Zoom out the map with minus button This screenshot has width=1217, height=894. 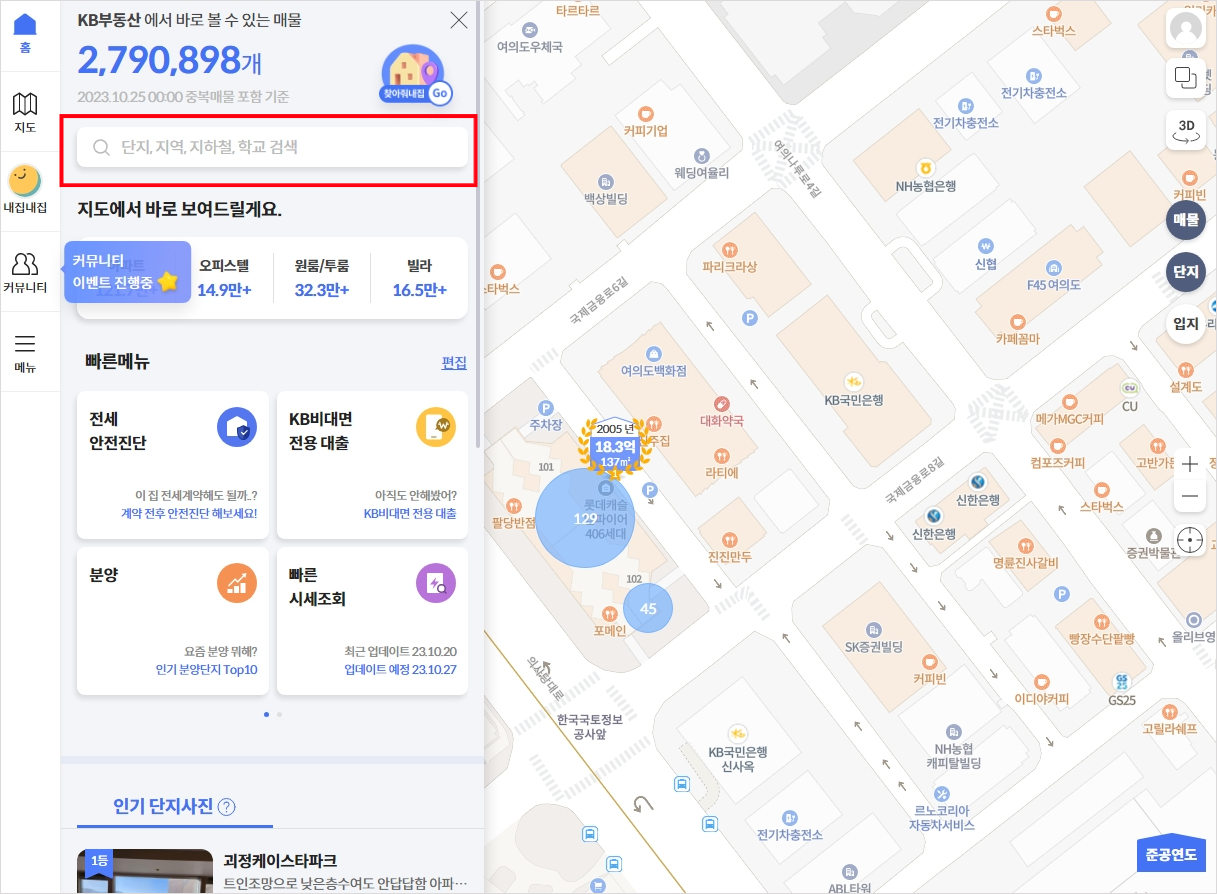point(1189,496)
